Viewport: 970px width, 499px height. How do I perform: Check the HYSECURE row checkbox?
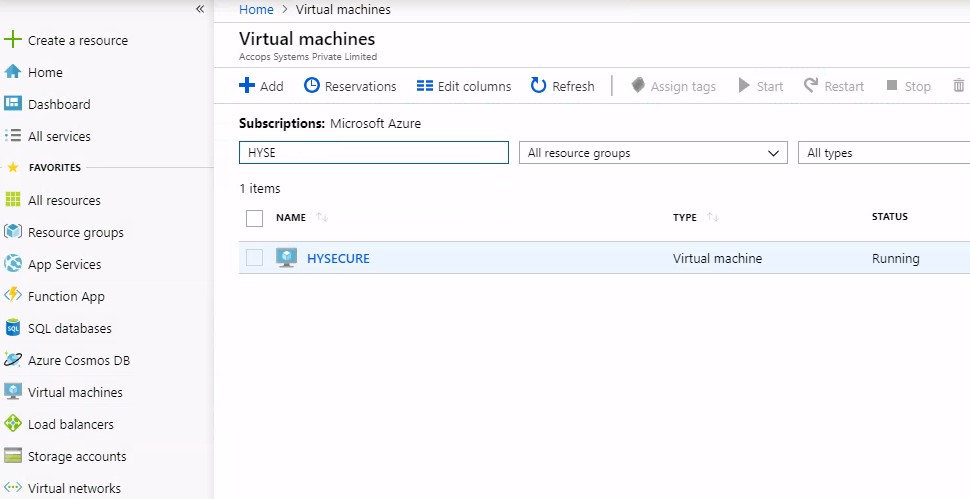pos(254,257)
